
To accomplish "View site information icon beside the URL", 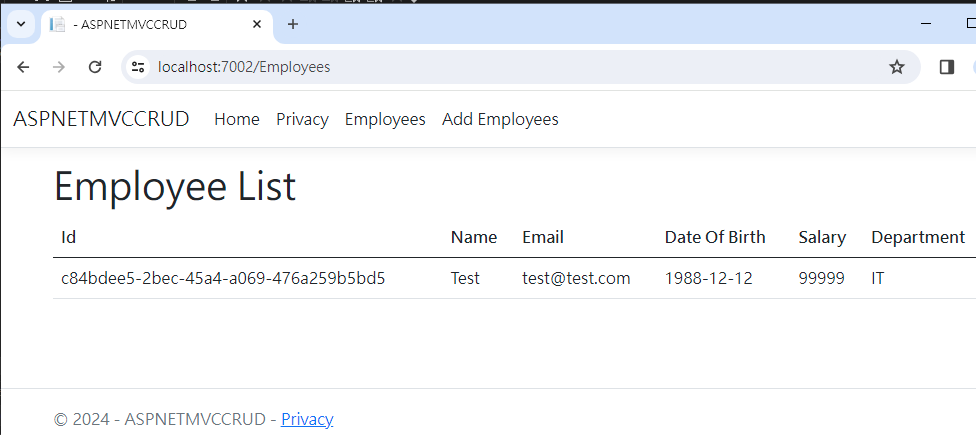I will coord(139,67).
